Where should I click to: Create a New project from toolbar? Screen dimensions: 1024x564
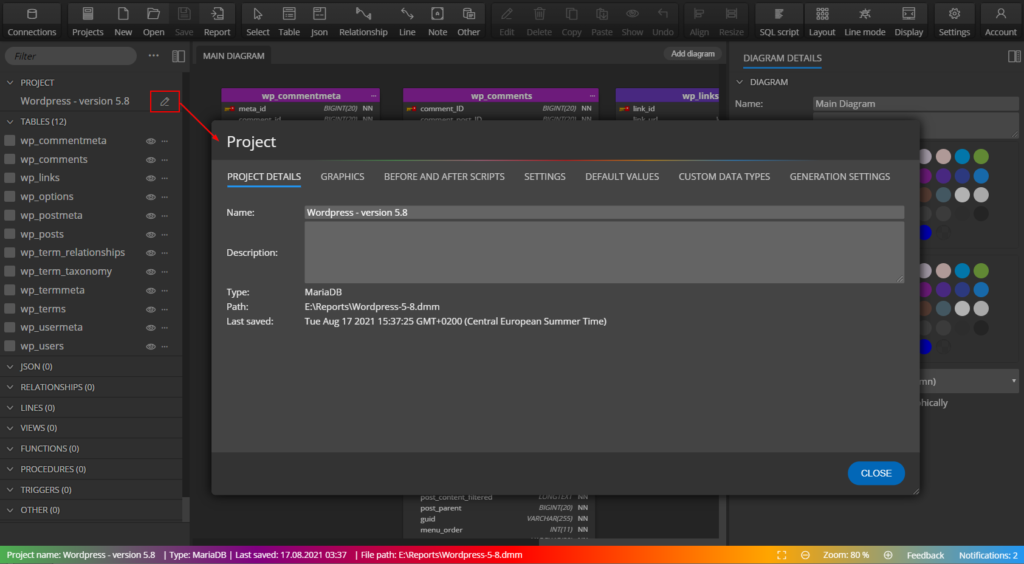123,21
